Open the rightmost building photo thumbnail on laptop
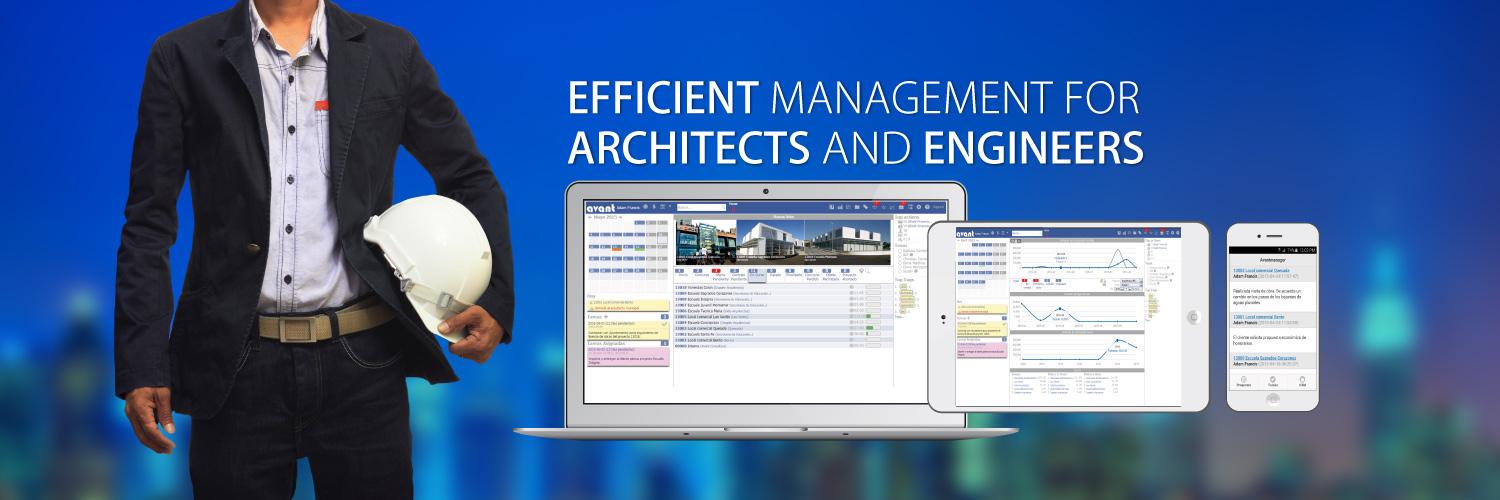1500x500 pixels. coord(848,242)
